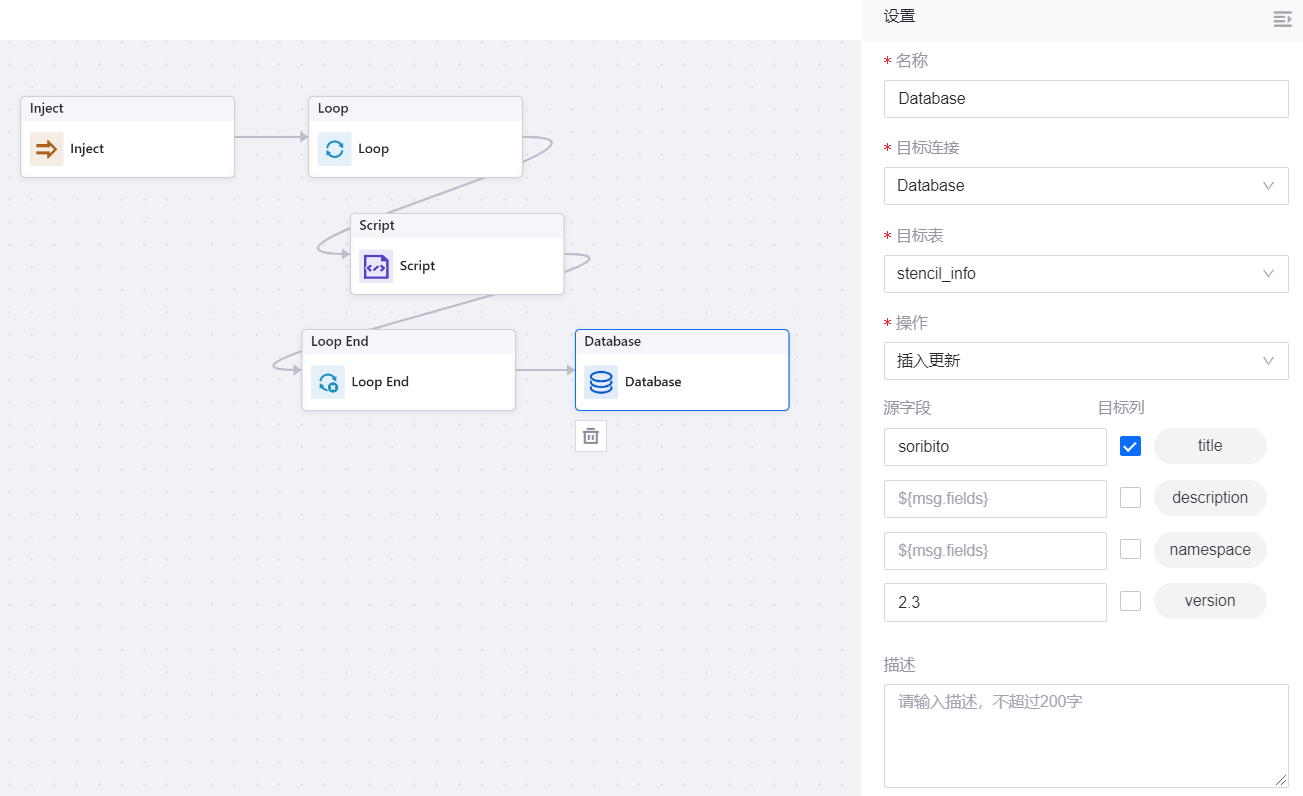Click the Inject node arrow icon
This screenshot has height=796, width=1303.
click(46, 149)
